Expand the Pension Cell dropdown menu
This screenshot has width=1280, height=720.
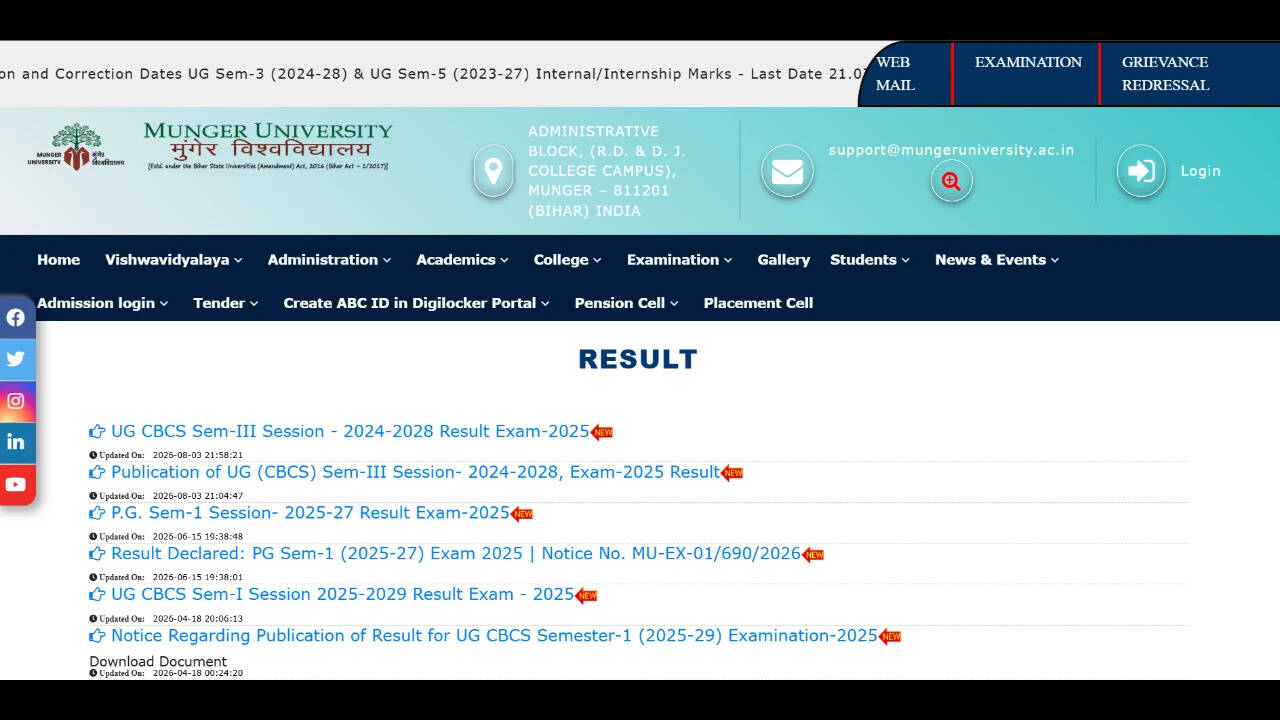[x=626, y=303]
